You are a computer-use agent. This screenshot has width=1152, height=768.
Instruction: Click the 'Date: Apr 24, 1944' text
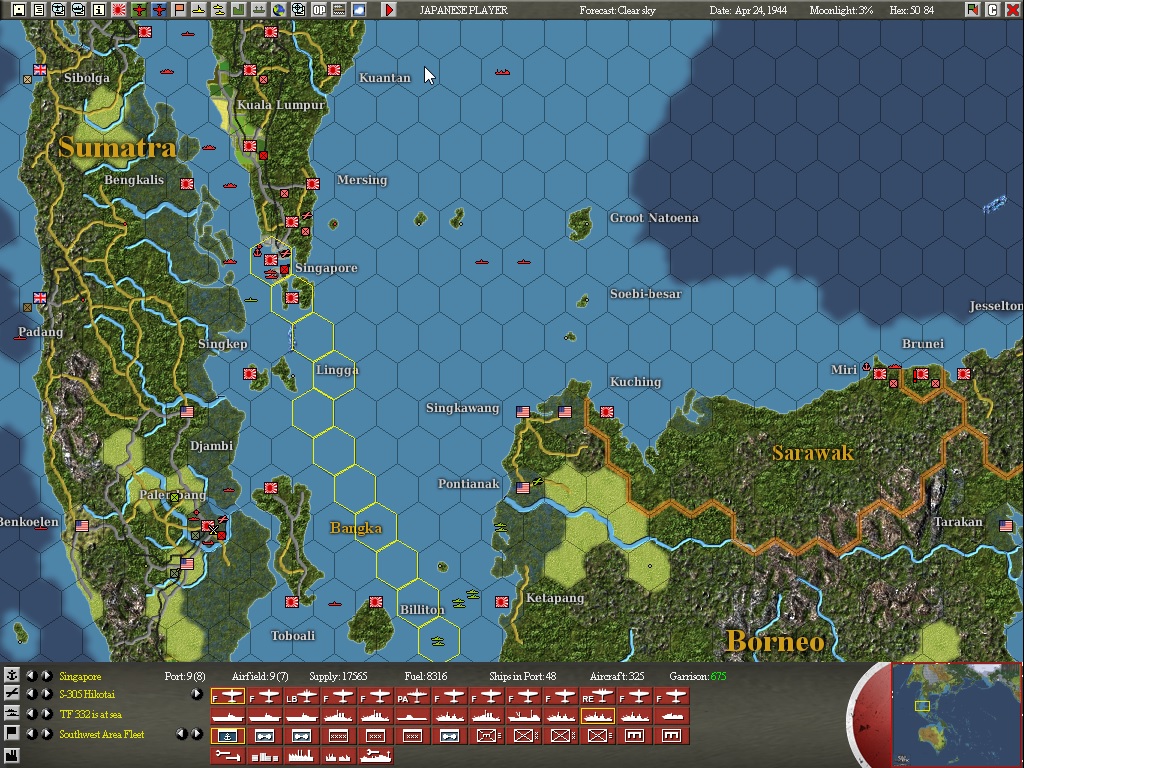[x=748, y=10]
